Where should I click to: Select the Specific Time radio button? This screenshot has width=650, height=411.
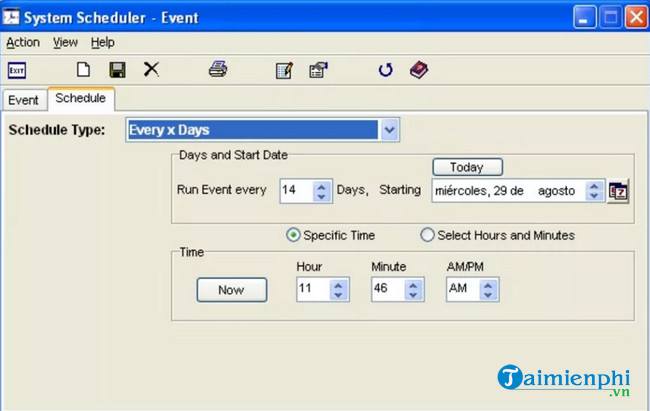click(x=293, y=235)
